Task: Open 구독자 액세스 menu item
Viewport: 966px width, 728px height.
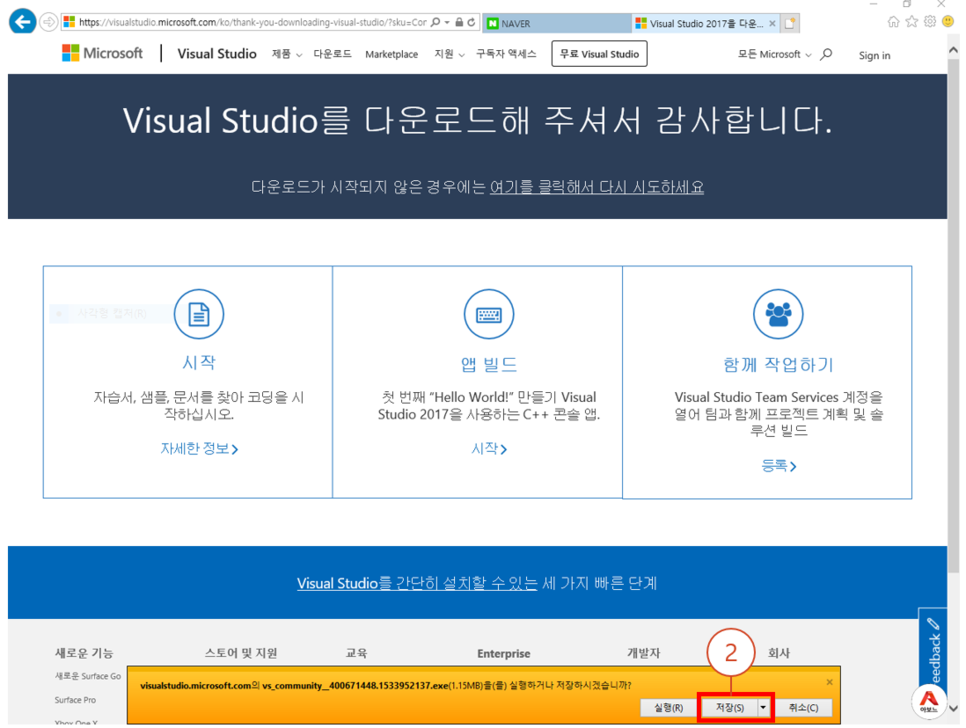Action: [x=506, y=54]
